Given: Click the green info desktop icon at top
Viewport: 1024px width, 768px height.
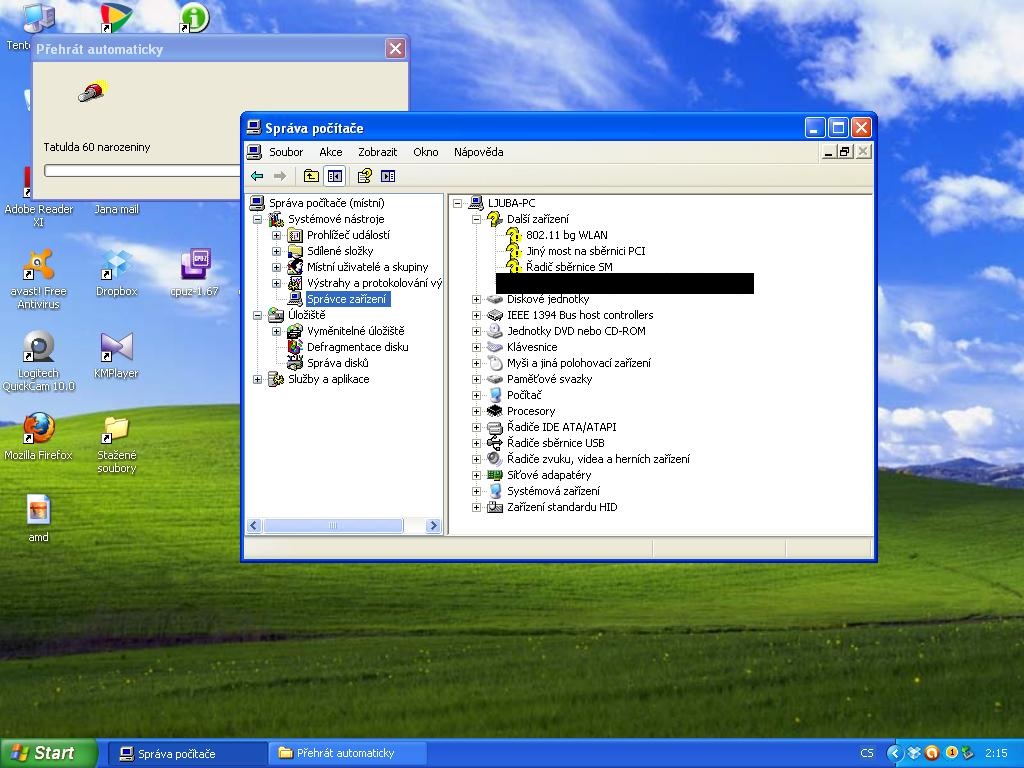Looking at the screenshot, I should (x=195, y=18).
